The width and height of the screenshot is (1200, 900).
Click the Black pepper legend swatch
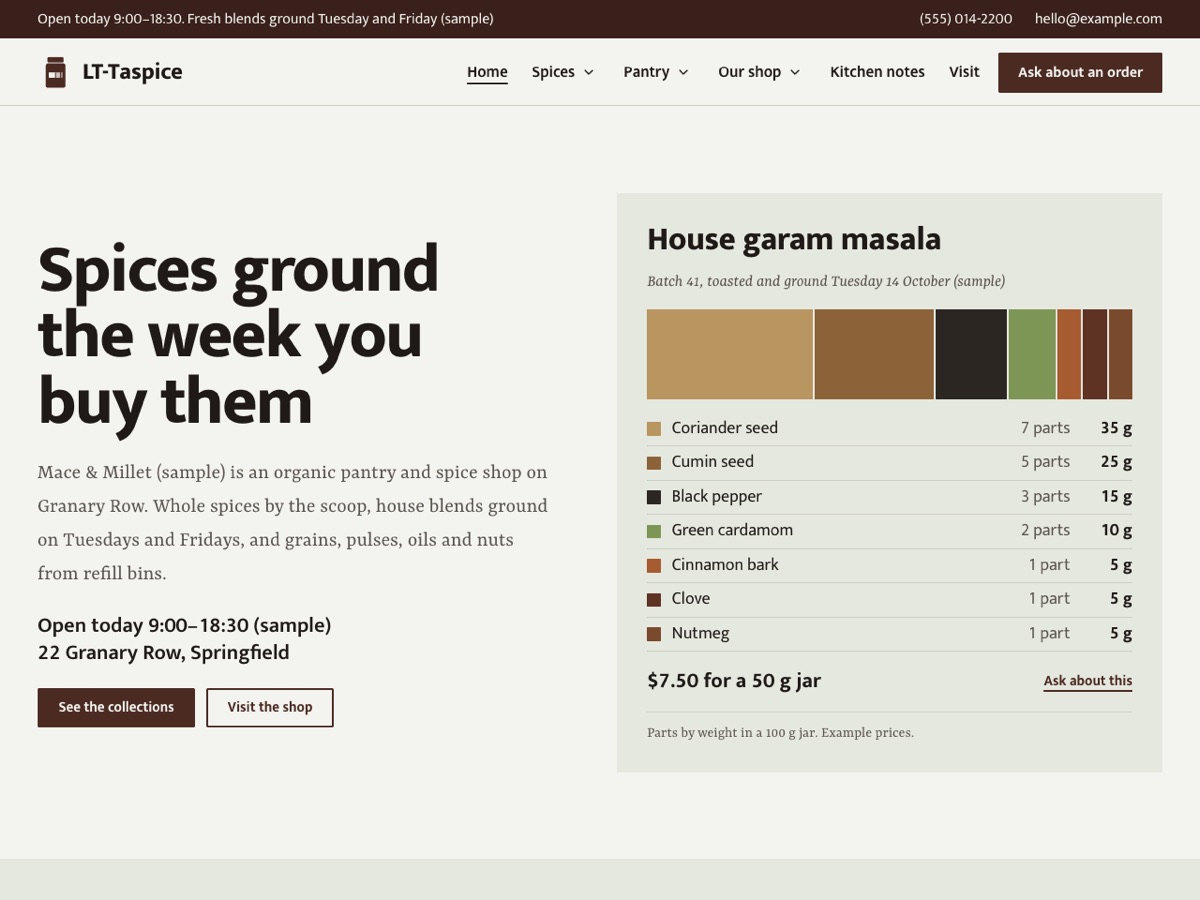pyautogui.click(x=654, y=497)
